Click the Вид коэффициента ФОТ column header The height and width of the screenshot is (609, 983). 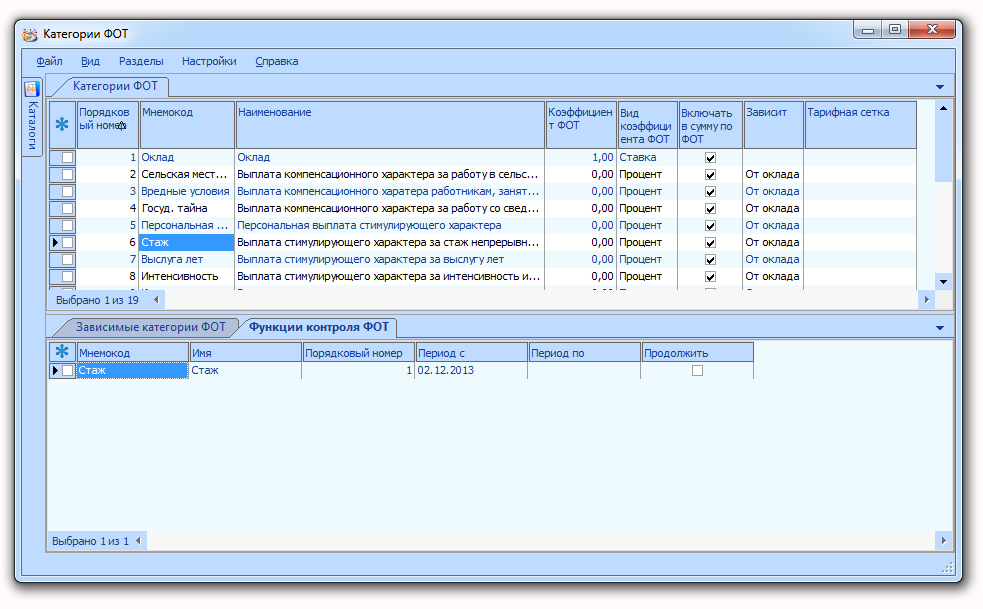click(648, 125)
